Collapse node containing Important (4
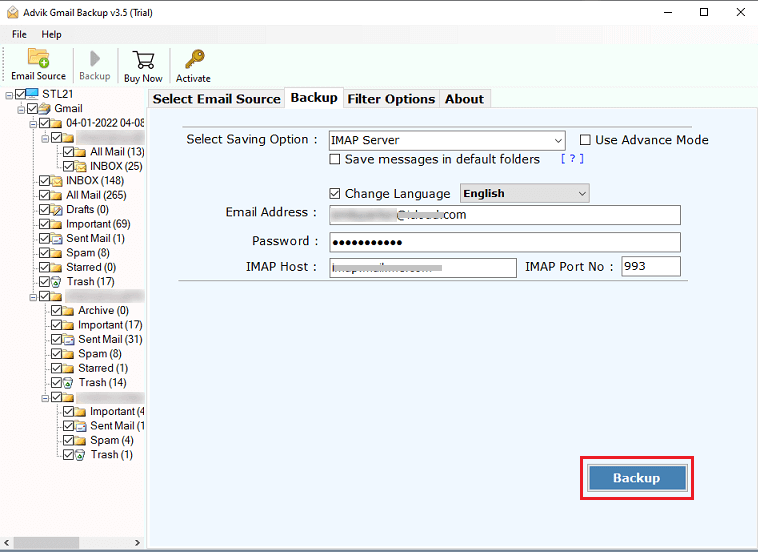This screenshot has width=758, height=552. click(x=45, y=398)
